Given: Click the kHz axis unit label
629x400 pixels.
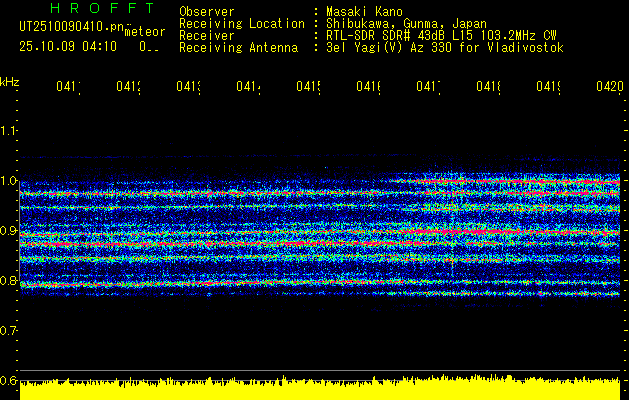Looking at the screenshot, I should pos(10,80).
